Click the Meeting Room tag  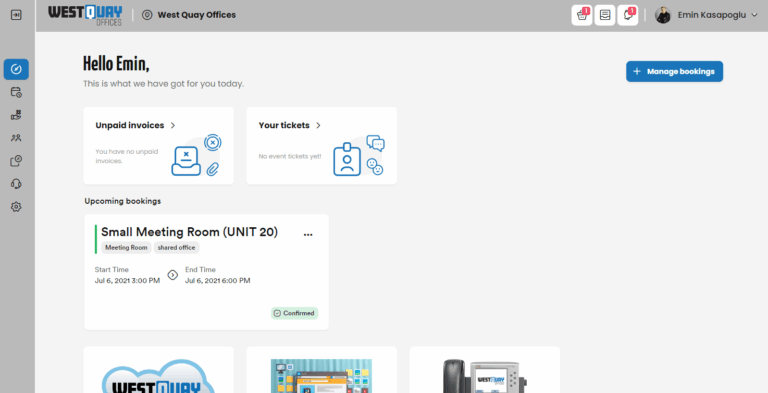(x=126, y=247)
